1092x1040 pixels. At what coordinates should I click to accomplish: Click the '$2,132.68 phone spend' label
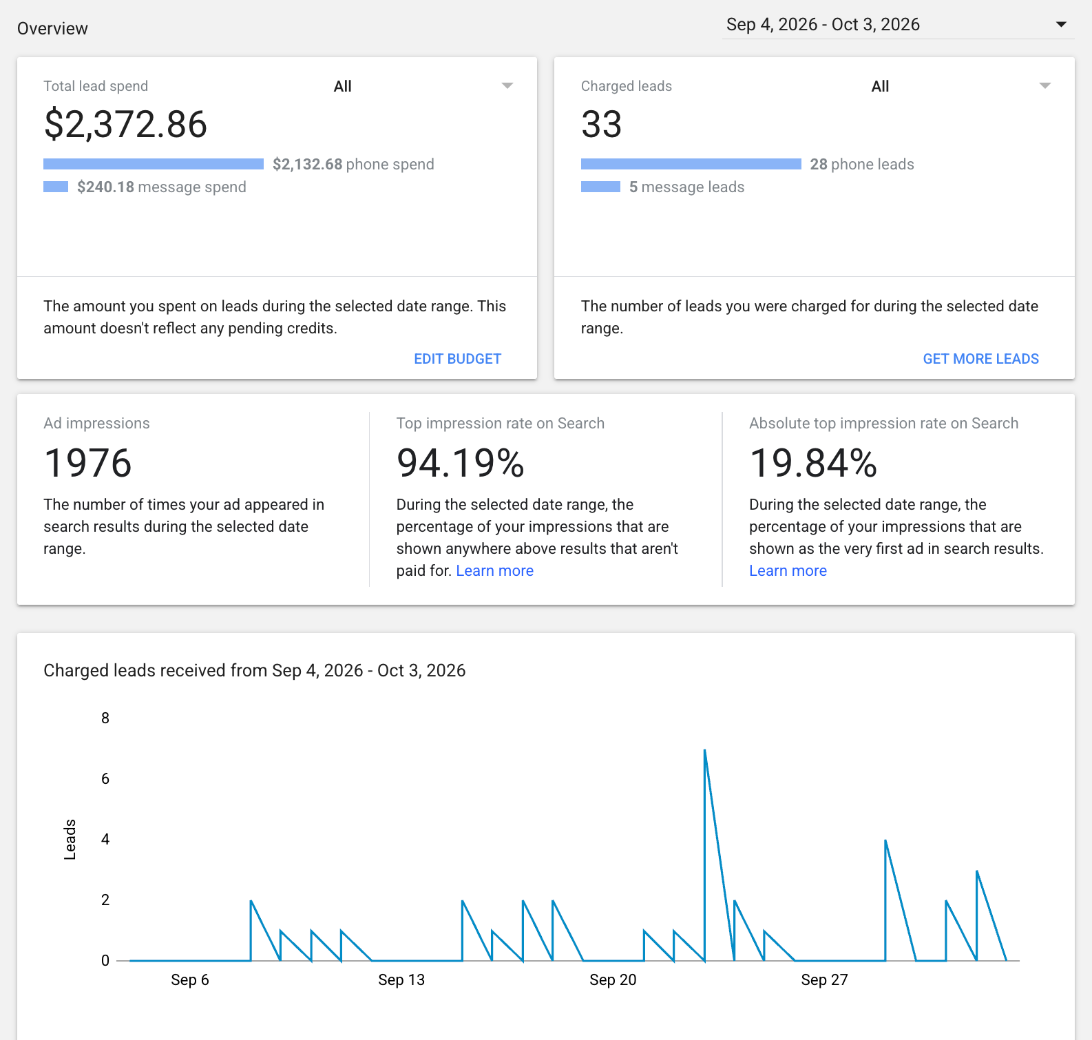[x=353, y=164]
